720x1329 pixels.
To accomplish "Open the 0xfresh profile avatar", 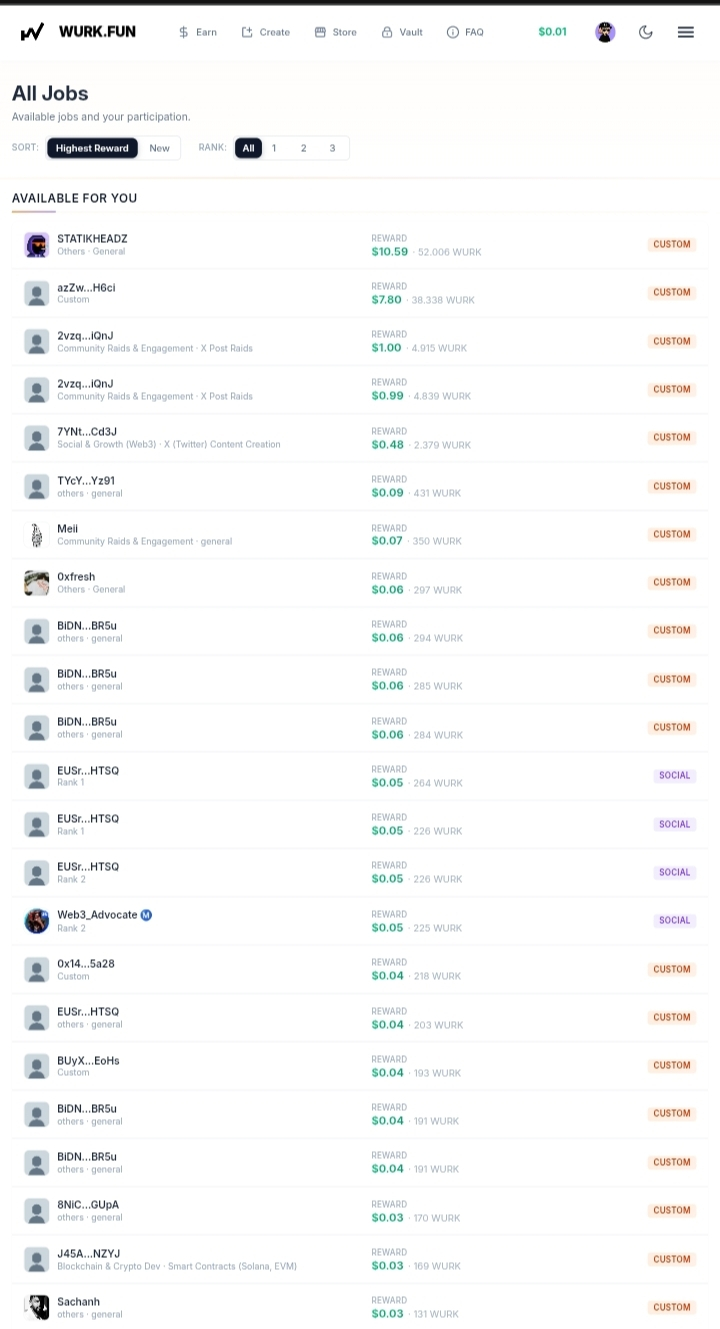I will 37,583.
